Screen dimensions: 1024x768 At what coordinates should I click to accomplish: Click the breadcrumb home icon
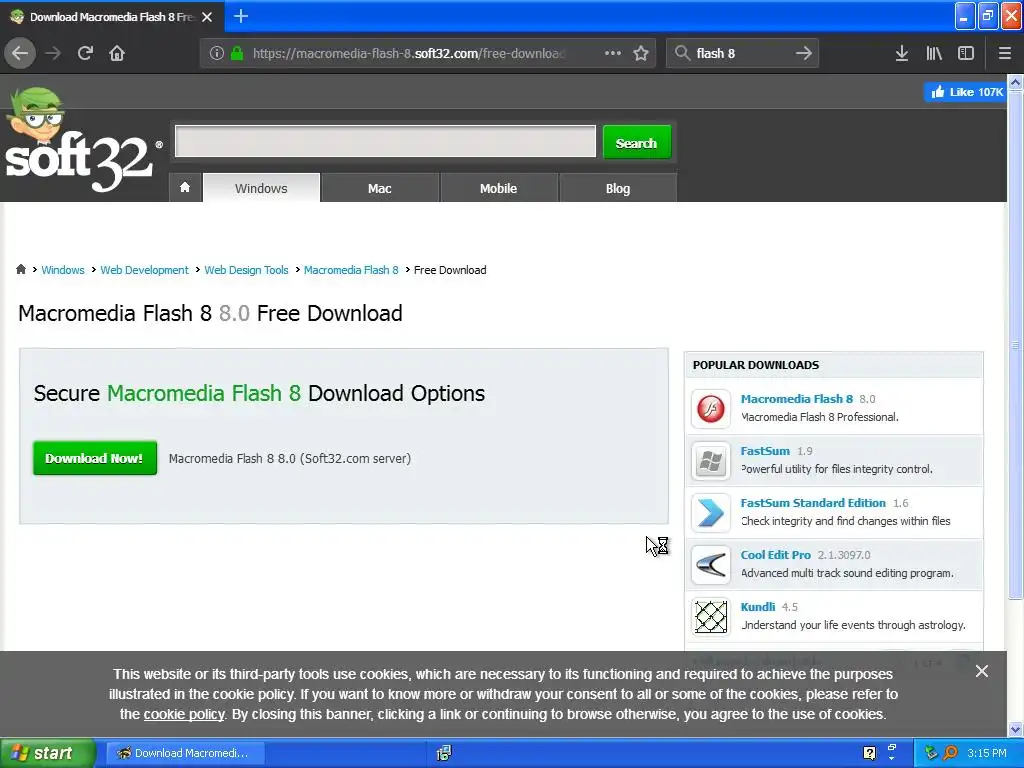point(21,269)
